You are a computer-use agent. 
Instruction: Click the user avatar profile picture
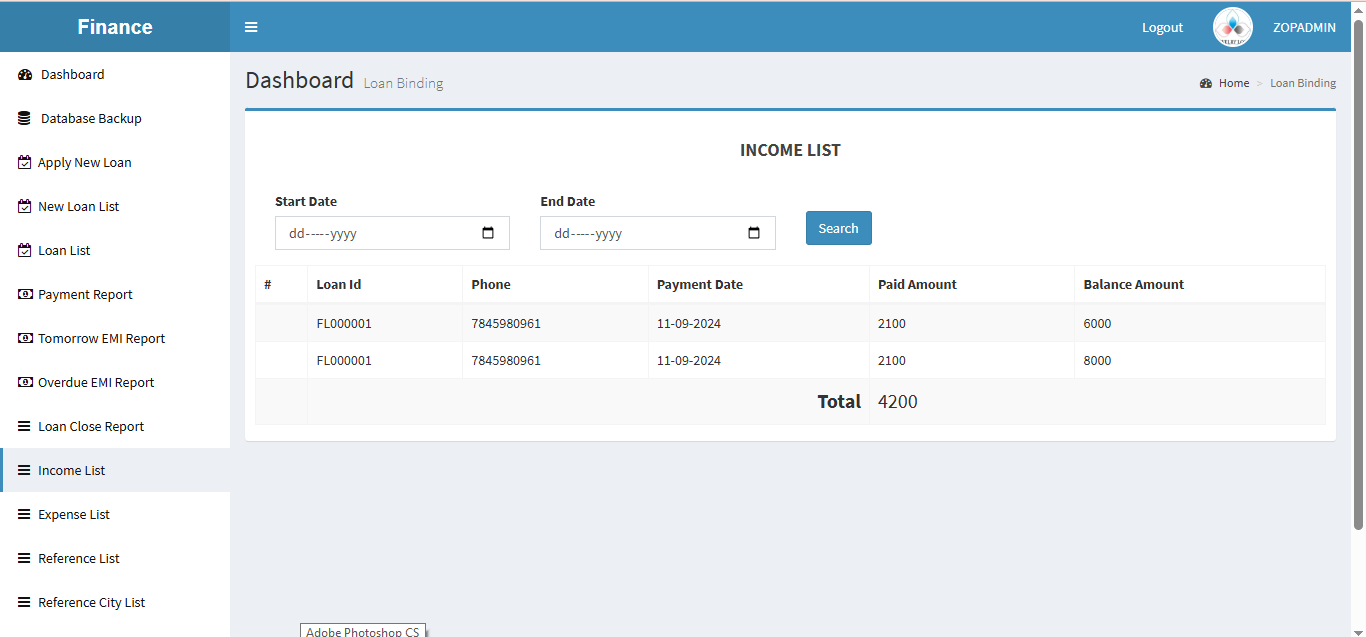[x=1232, y=27]
